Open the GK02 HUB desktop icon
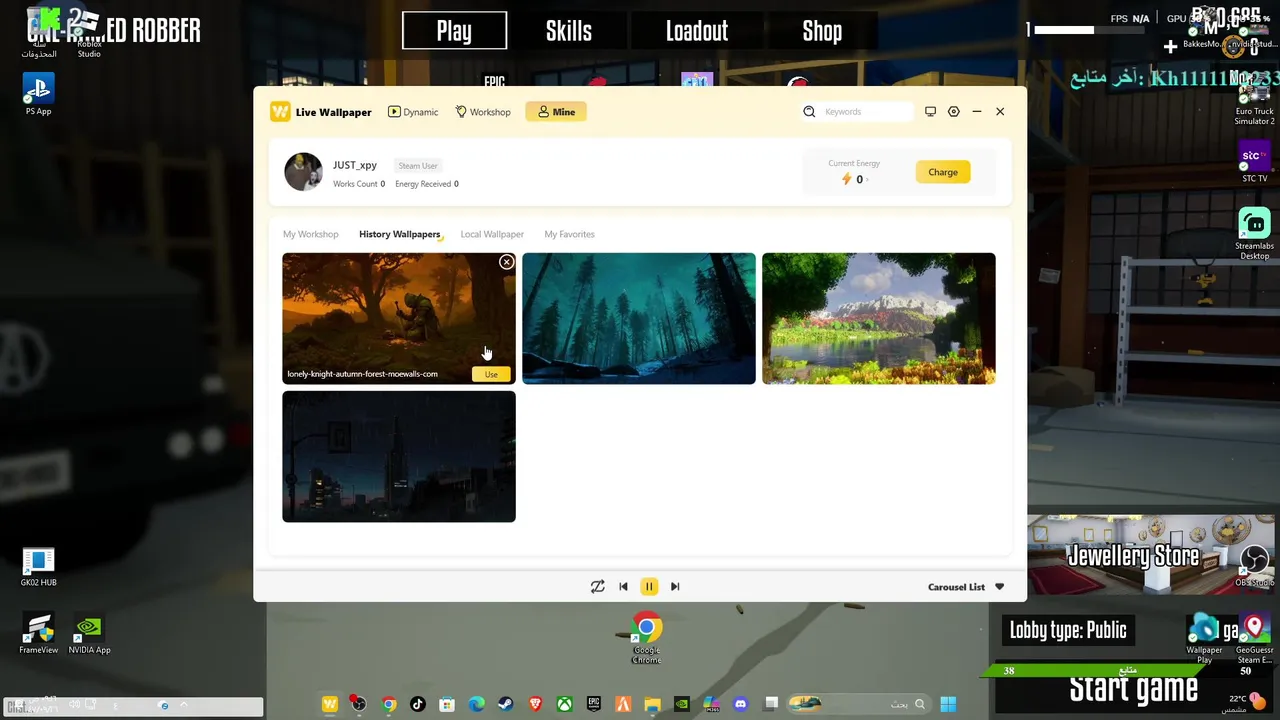 tap(38, 567)
